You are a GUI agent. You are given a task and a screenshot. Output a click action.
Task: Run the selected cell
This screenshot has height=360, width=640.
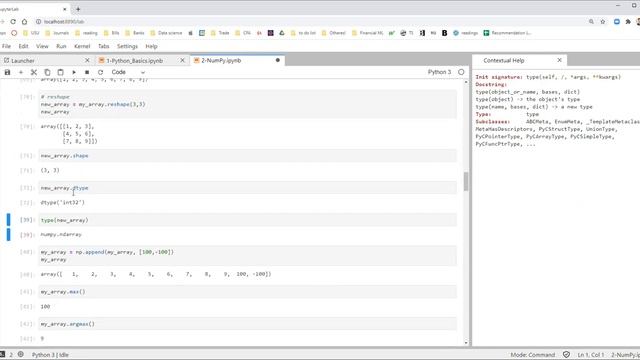point(74,72)
